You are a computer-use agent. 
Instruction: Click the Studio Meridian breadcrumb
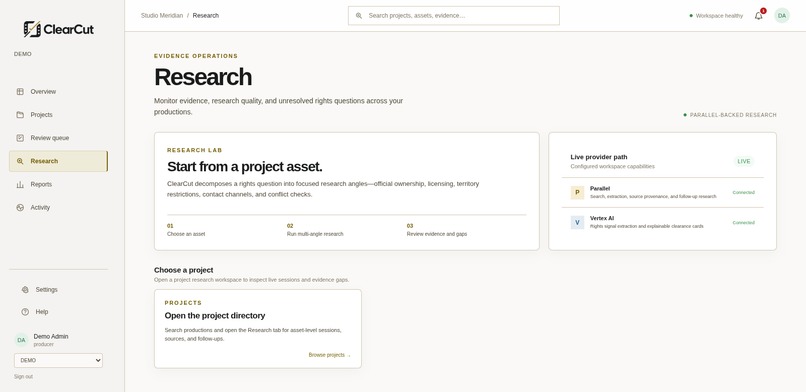[x=162, y=15]
